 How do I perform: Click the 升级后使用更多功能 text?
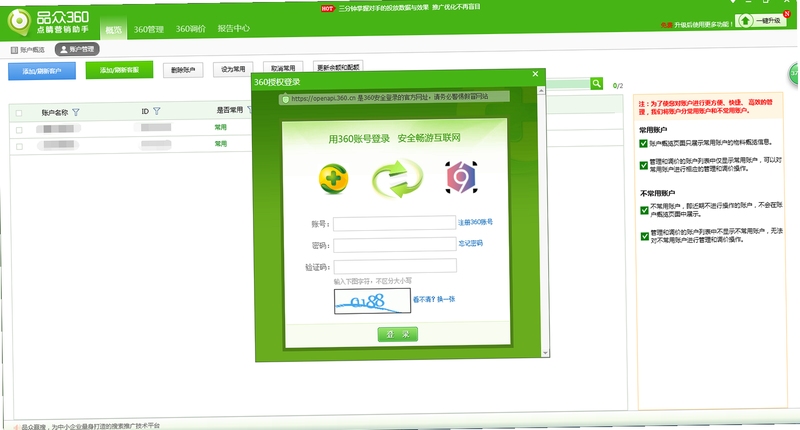tap(704, 24)
